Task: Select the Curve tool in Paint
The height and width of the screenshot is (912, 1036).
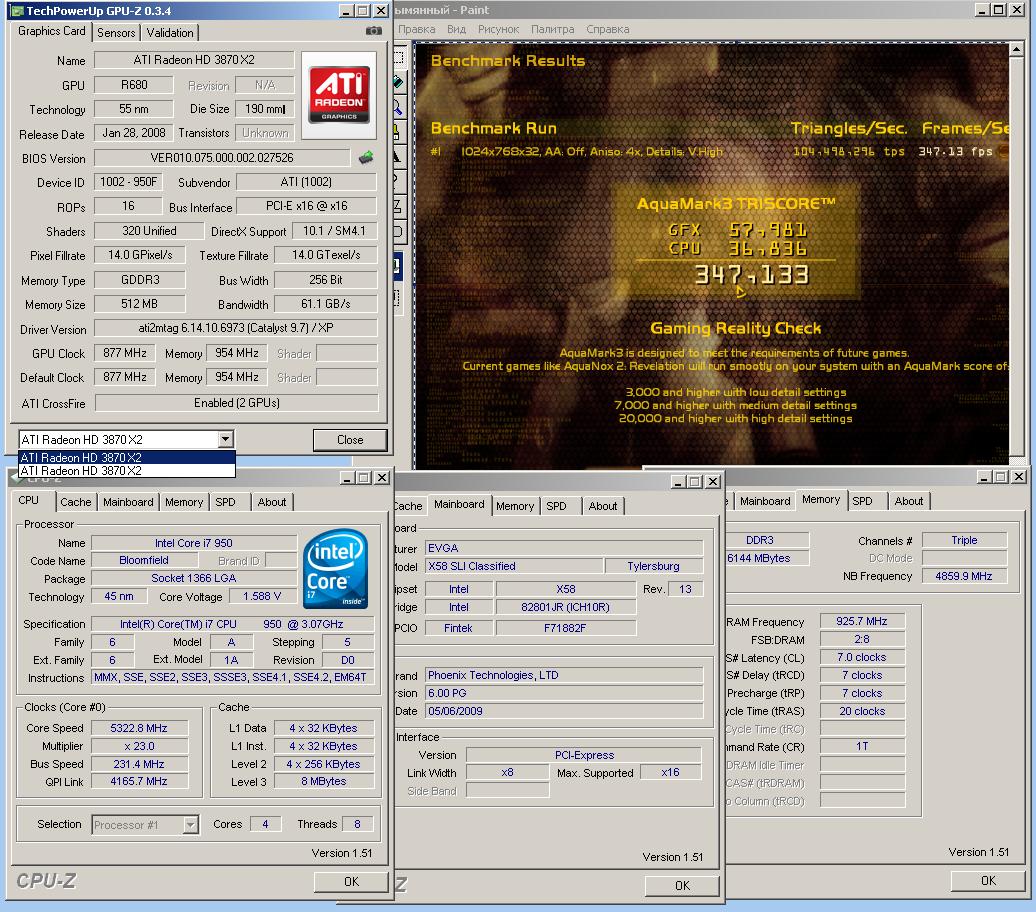Action: [x=398, y=181]
